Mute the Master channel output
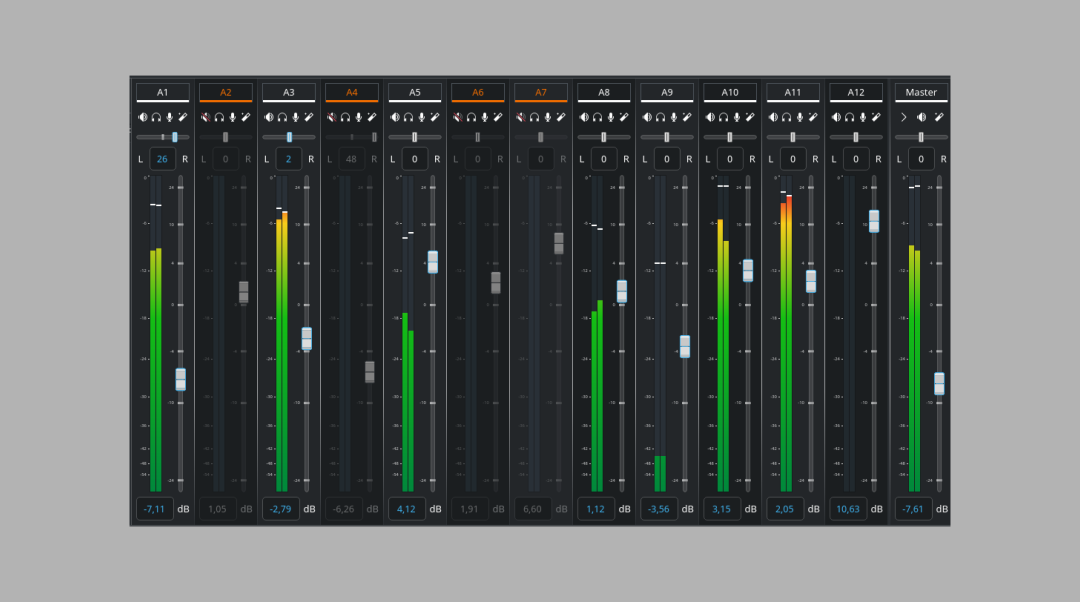The width and height of the screenshot is (1080, 602). click(x=921, y=117)
